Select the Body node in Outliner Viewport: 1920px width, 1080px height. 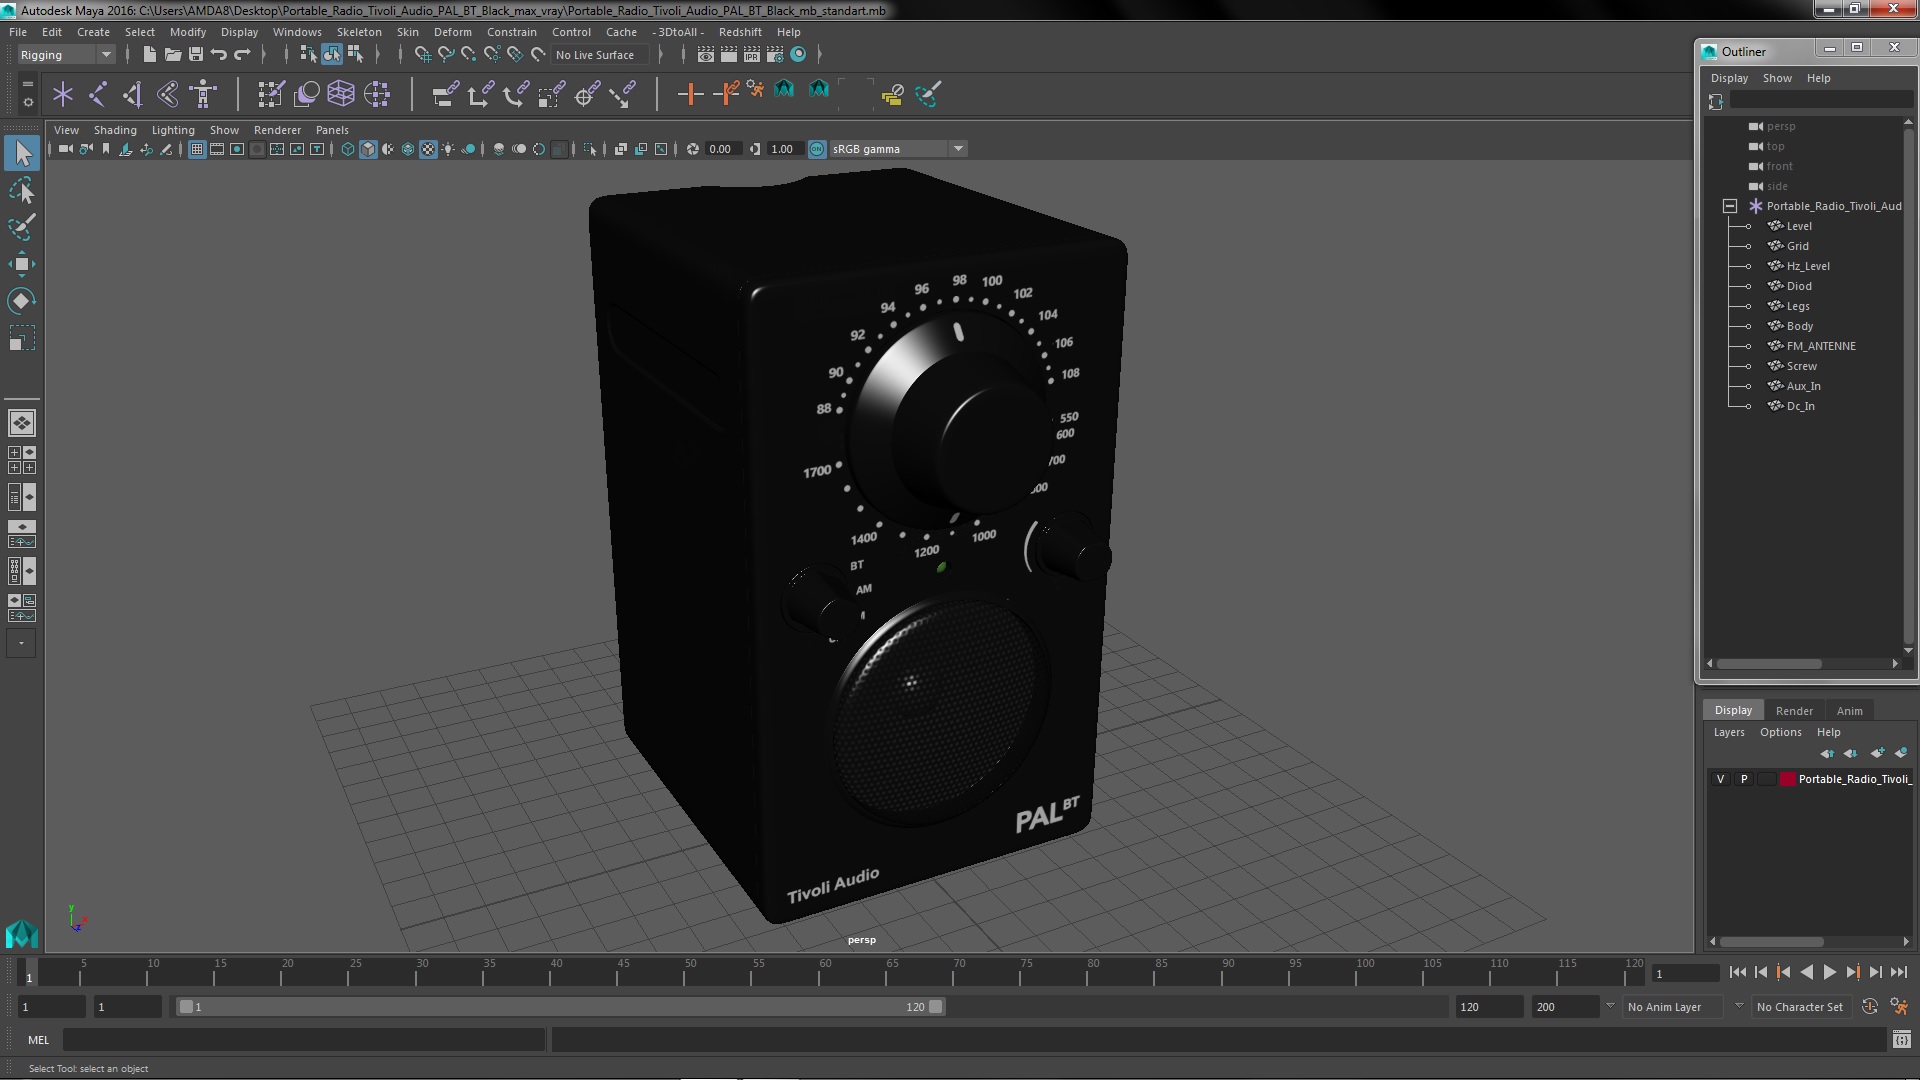click(1800, 326)
